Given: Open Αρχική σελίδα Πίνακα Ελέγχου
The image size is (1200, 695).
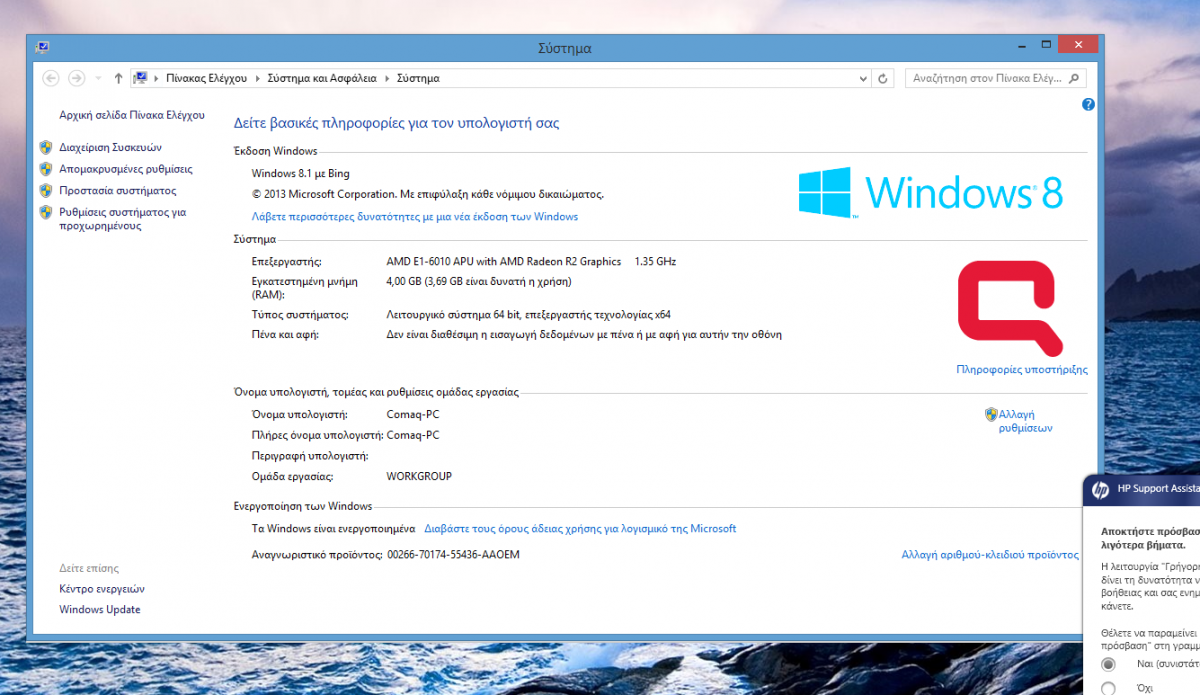Looking at the screenshot, I should point(132,115).
